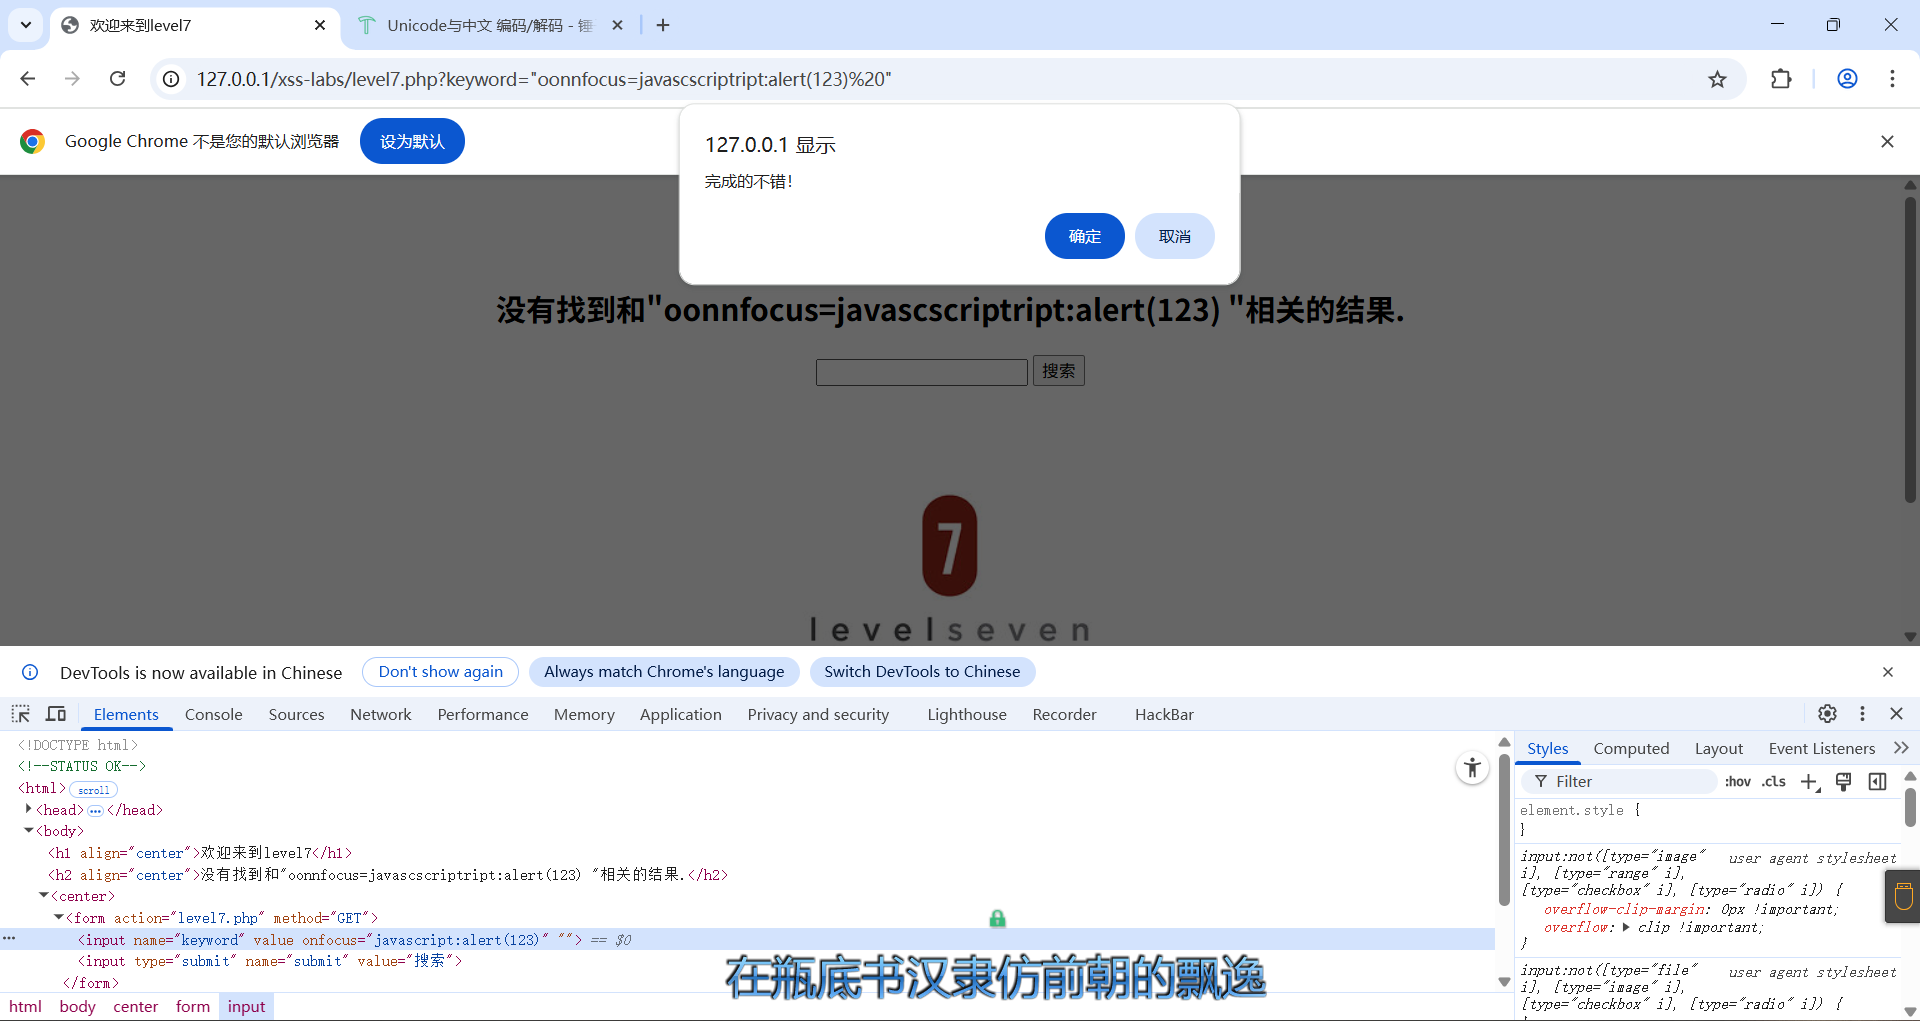This screenshot has width=1920, height=1021.
Task: Activate the inspect element picker icon
Action: click(21, 714)
